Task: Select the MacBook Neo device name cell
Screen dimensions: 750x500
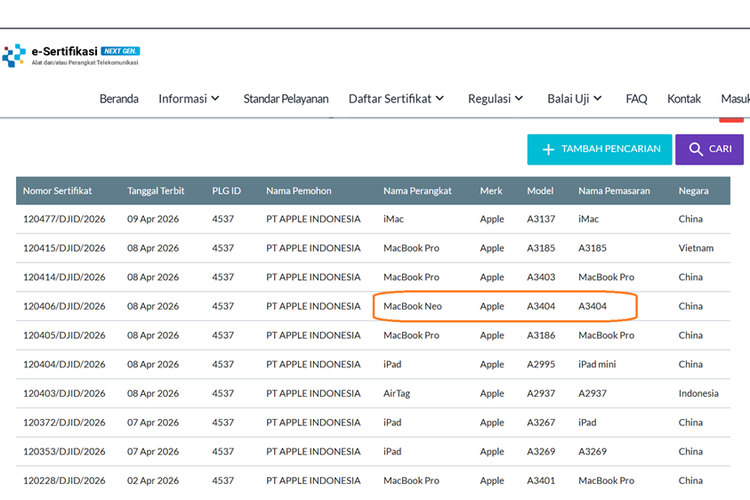Action: pos(413,306)
